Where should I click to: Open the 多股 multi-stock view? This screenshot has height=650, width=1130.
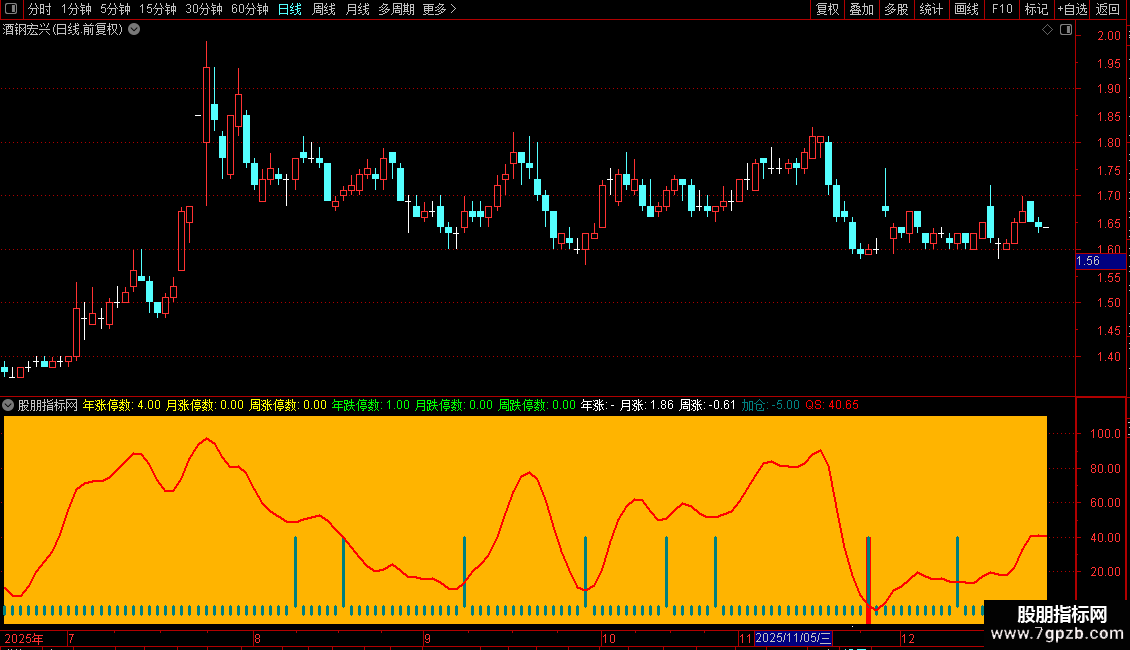[x=897, y=9]
